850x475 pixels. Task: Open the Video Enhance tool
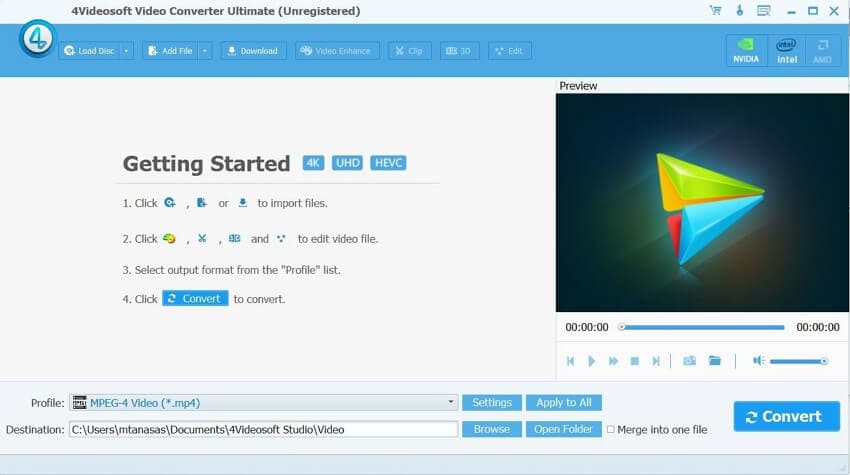(337, 51)
